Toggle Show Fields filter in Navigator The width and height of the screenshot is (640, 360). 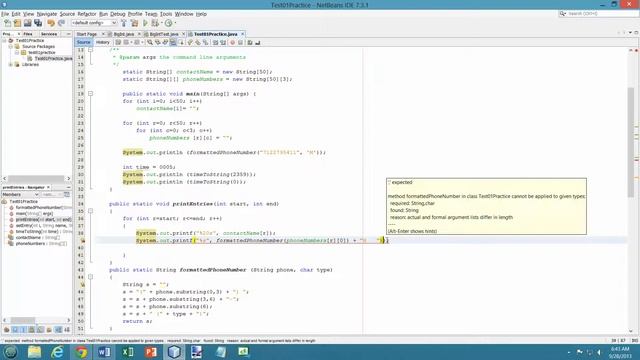(15, 330)
